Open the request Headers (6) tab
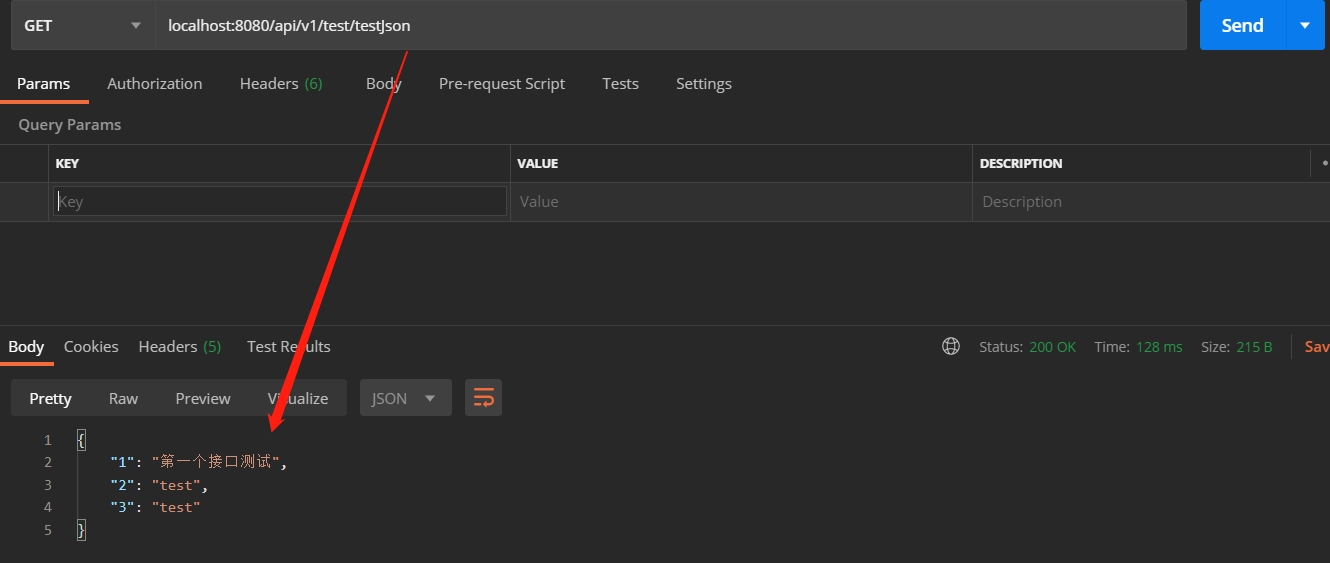Viewport: 1330px width, 563px height. coord(281,84)
